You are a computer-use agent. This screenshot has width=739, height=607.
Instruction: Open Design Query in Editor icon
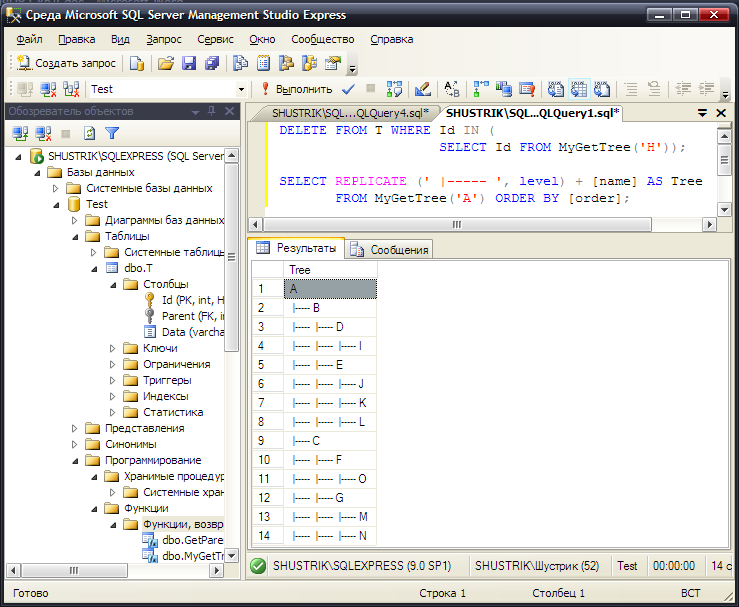422,89
